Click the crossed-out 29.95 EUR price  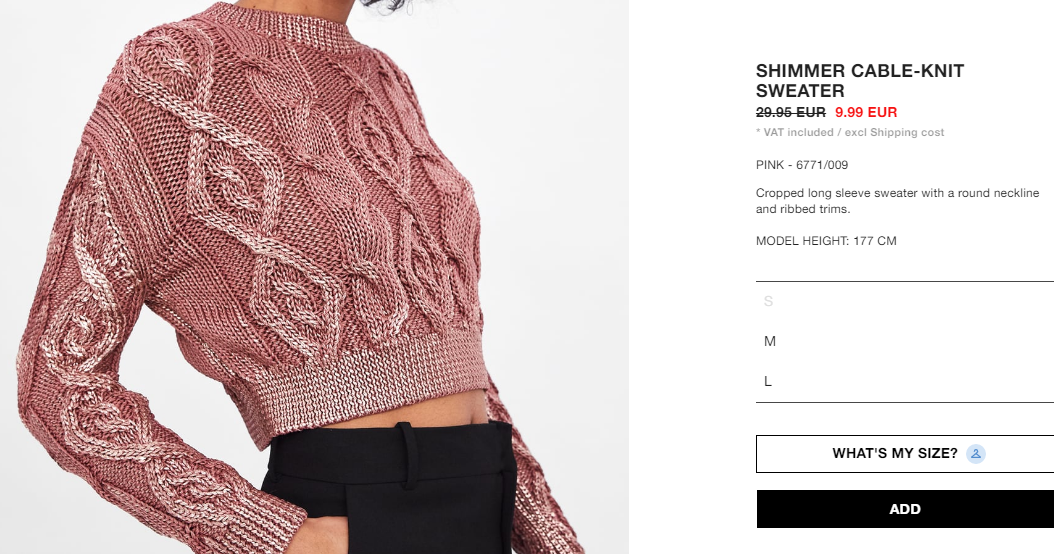[x=790, y=112]
